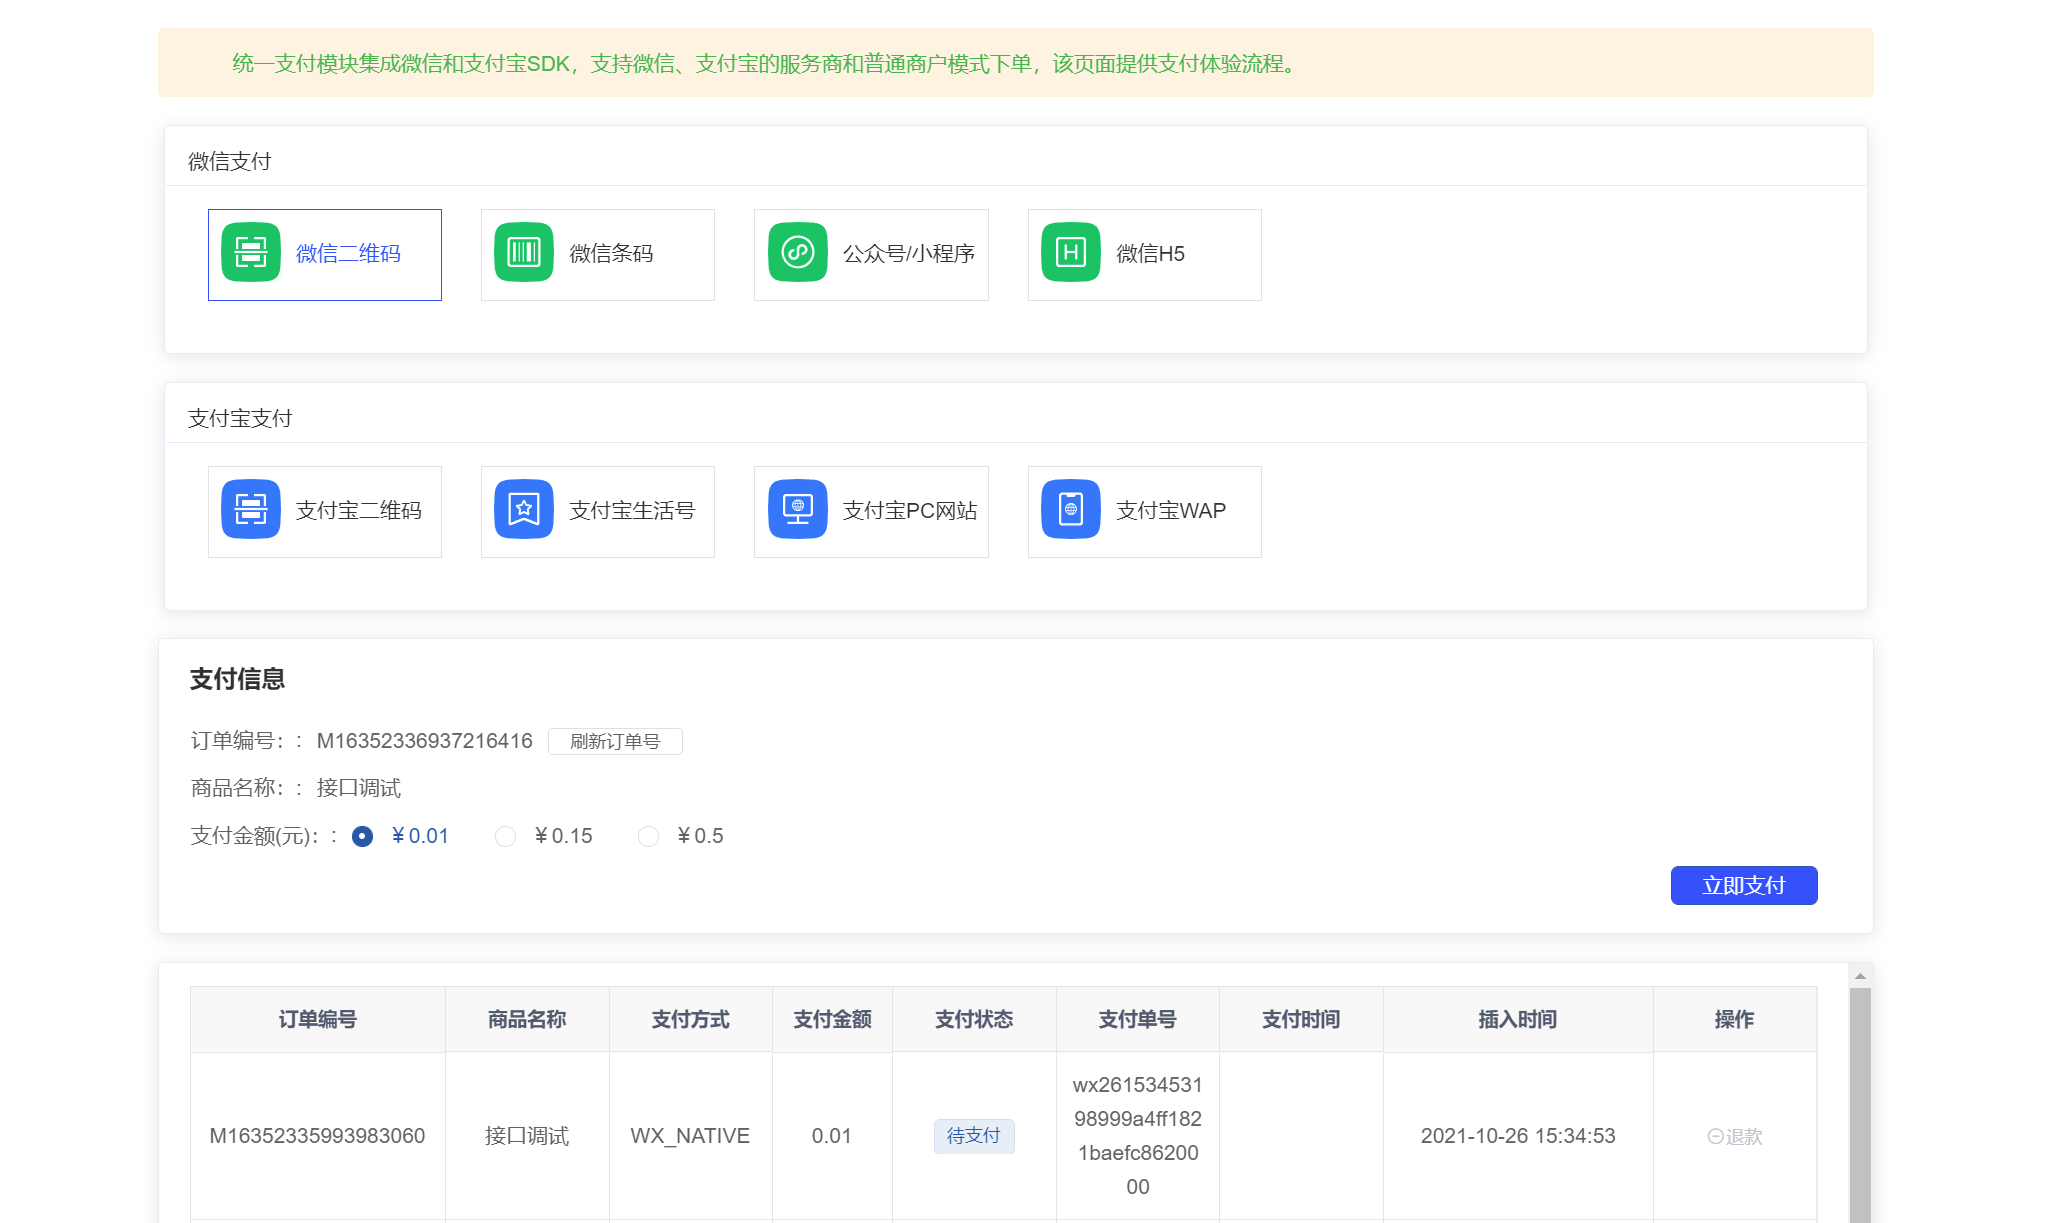Pick the 公众号/小程序 mini-program icon

coord(797,253)
